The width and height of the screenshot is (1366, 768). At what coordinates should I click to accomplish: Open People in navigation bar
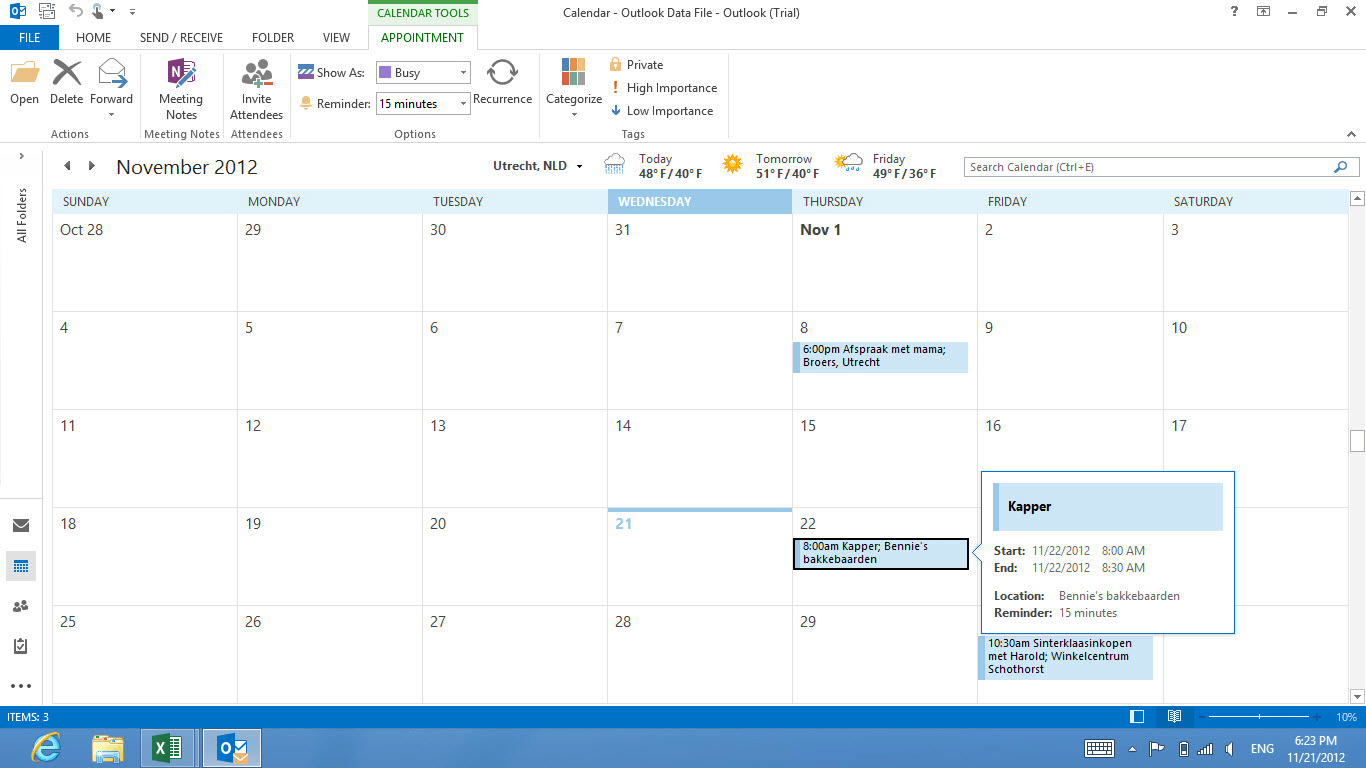[21, 606]
